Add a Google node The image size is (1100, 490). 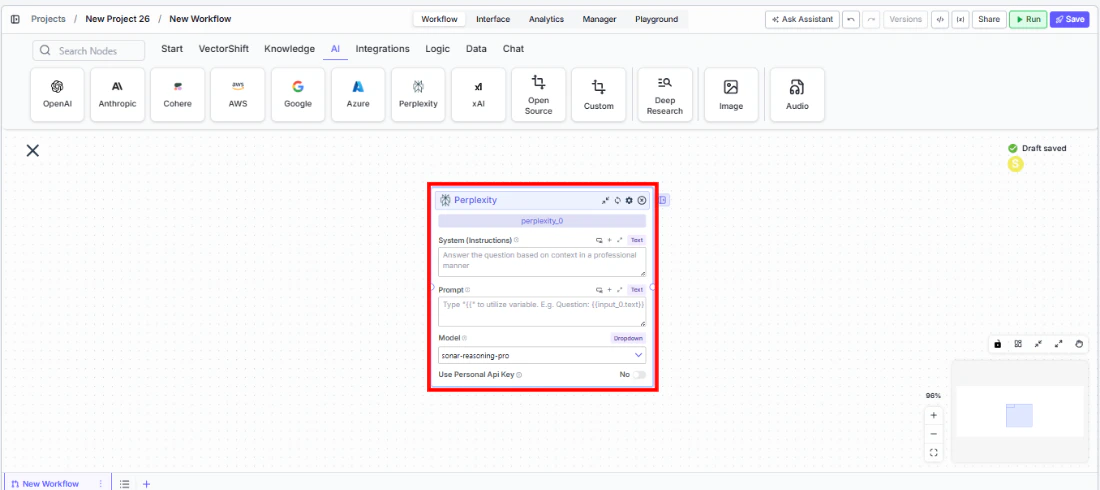pyautogui.click(x=298, y=95)
